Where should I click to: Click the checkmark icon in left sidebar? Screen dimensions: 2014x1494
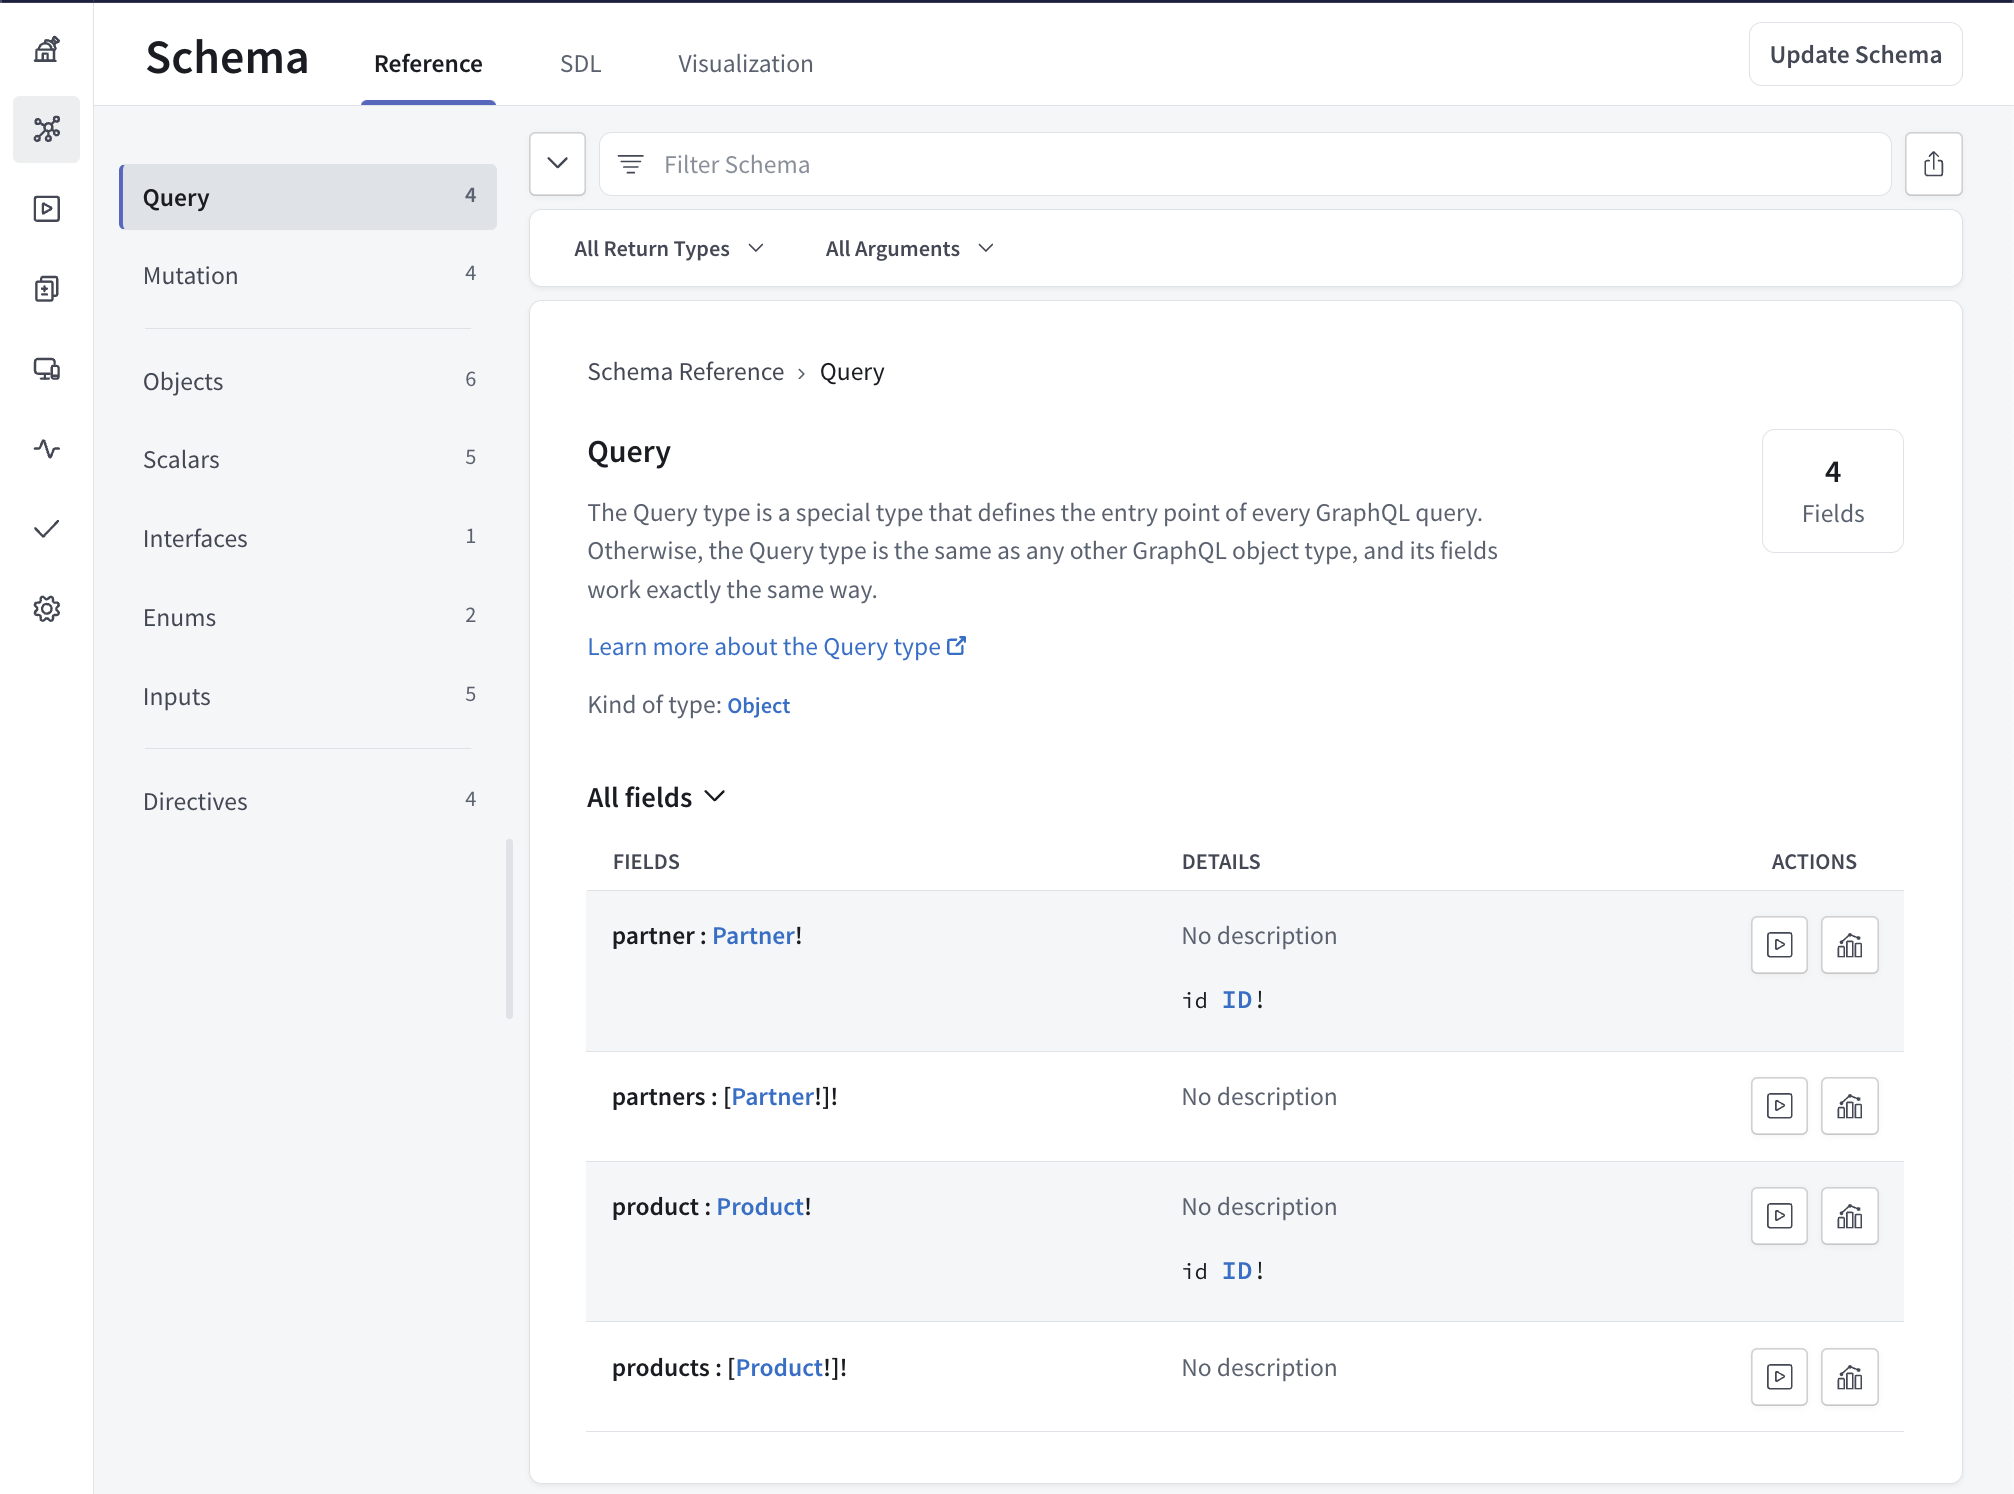[49, 527]
